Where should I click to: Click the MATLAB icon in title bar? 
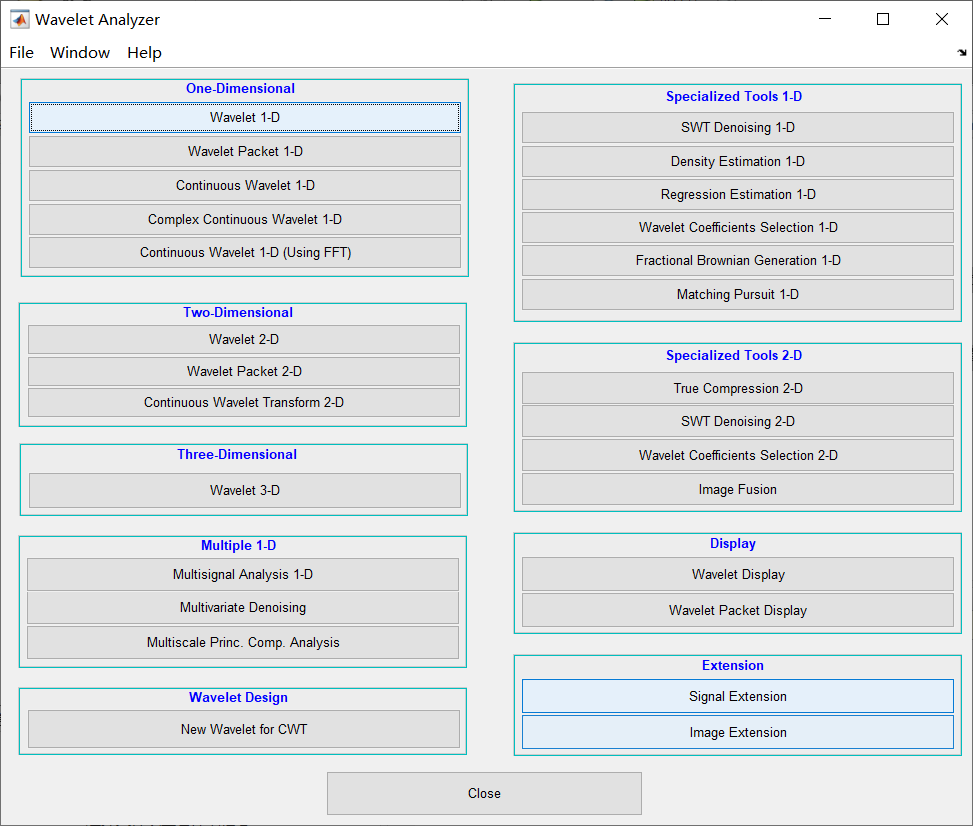(19, 19)
